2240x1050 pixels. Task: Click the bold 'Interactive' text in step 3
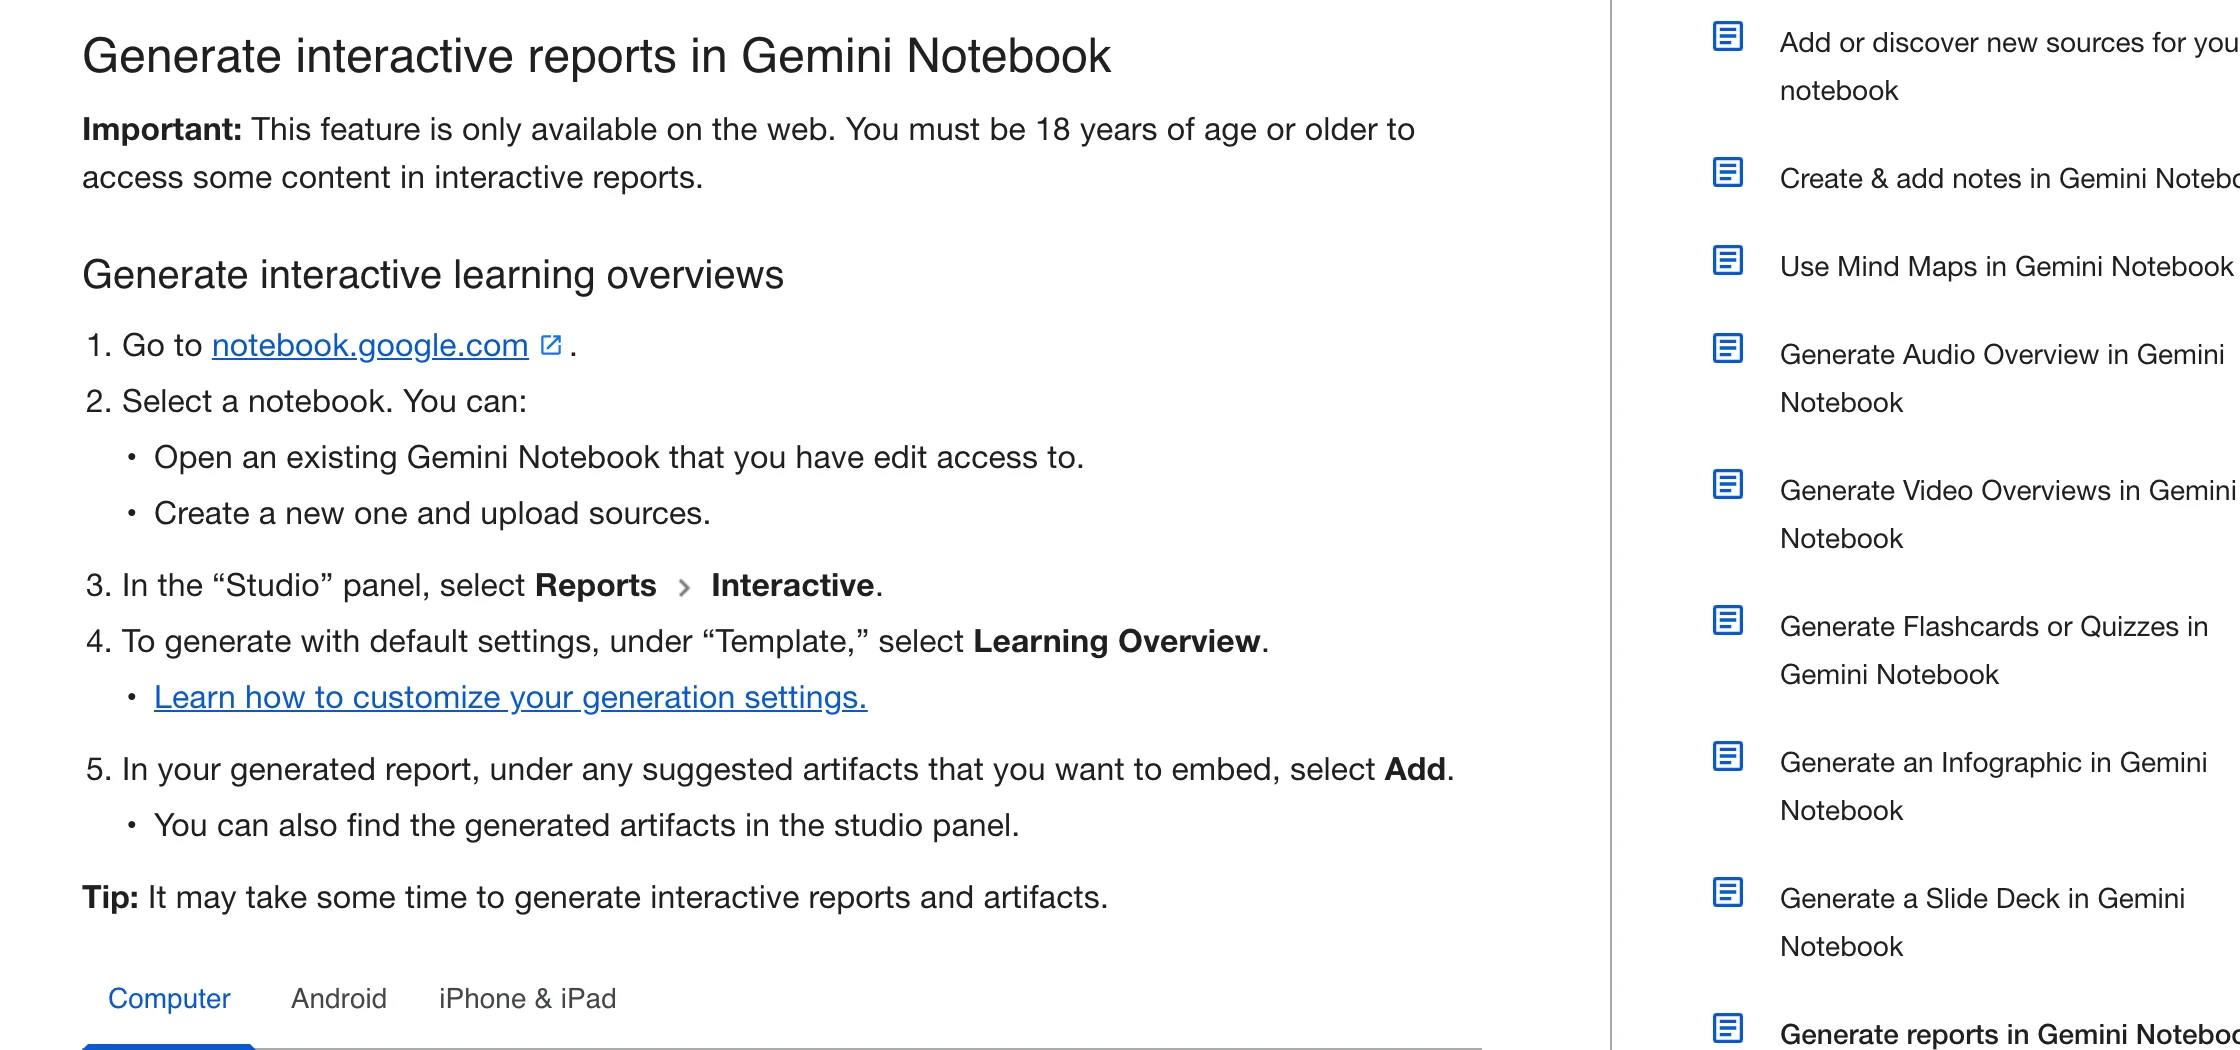click(793, 585)
